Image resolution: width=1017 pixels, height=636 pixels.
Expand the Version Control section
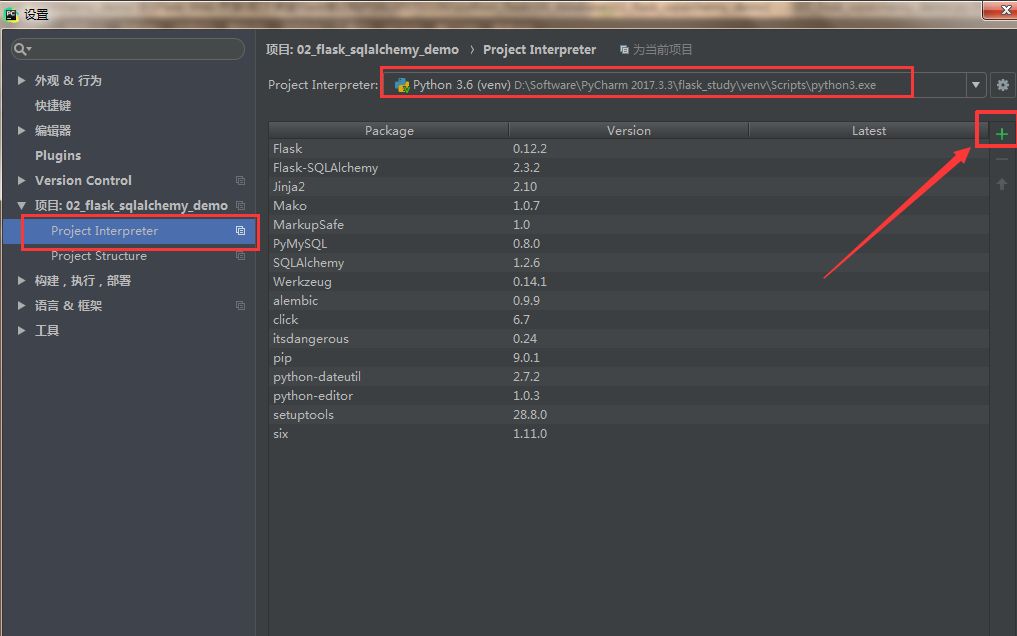click(x=21, y=180)
